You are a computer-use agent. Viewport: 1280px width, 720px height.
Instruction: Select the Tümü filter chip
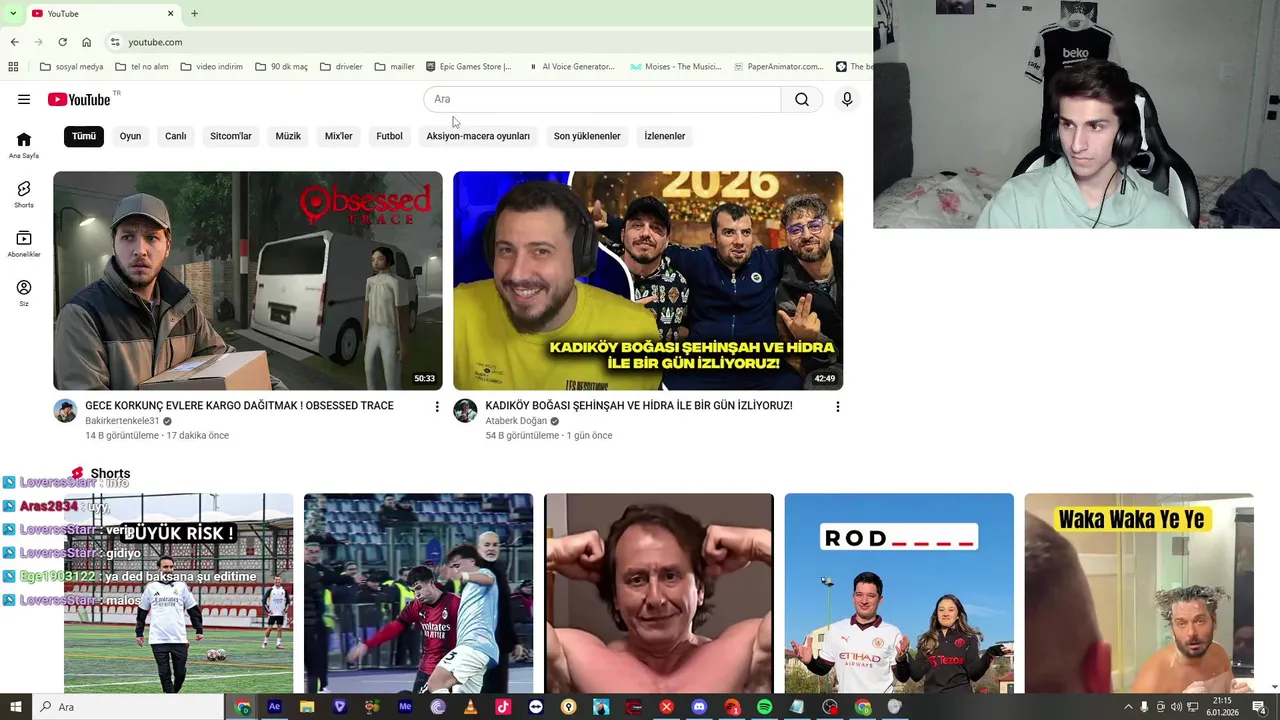pyautogui.click(x=84, y=136)
